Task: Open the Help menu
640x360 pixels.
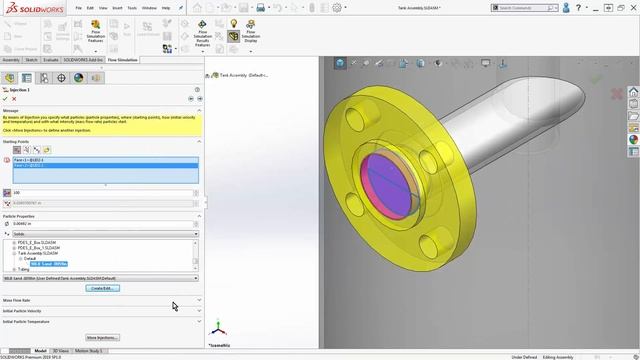Action: pos(166,8)
